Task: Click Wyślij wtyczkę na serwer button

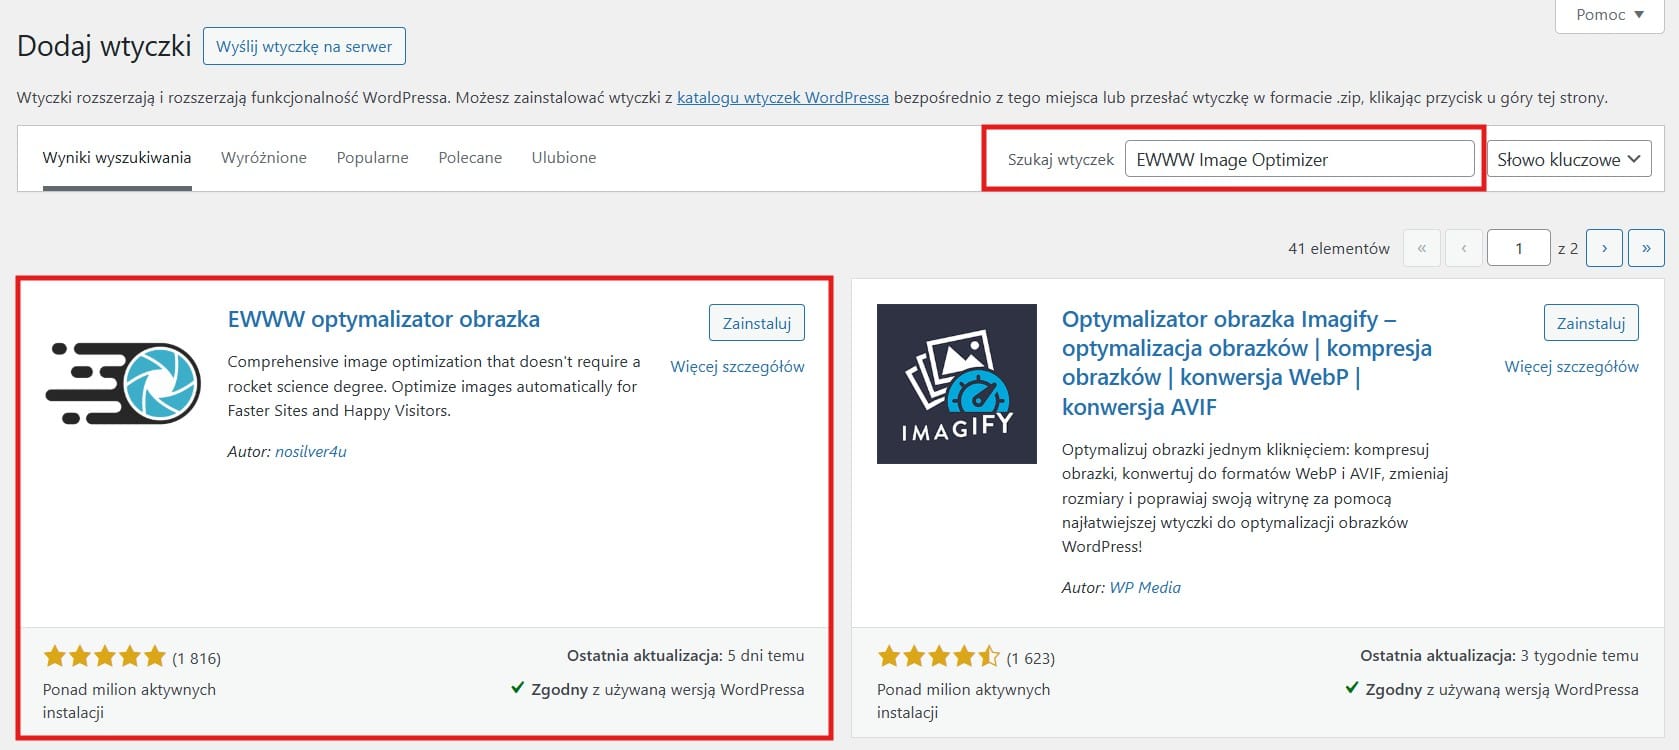Action: pyautogui.click(x=304, y=46)
